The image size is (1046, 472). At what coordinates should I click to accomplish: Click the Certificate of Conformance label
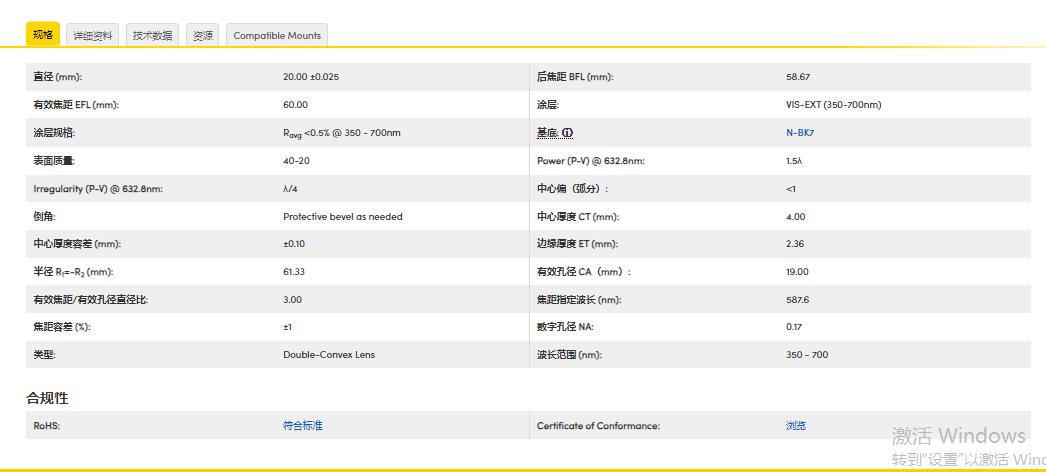tap(598, 426)
